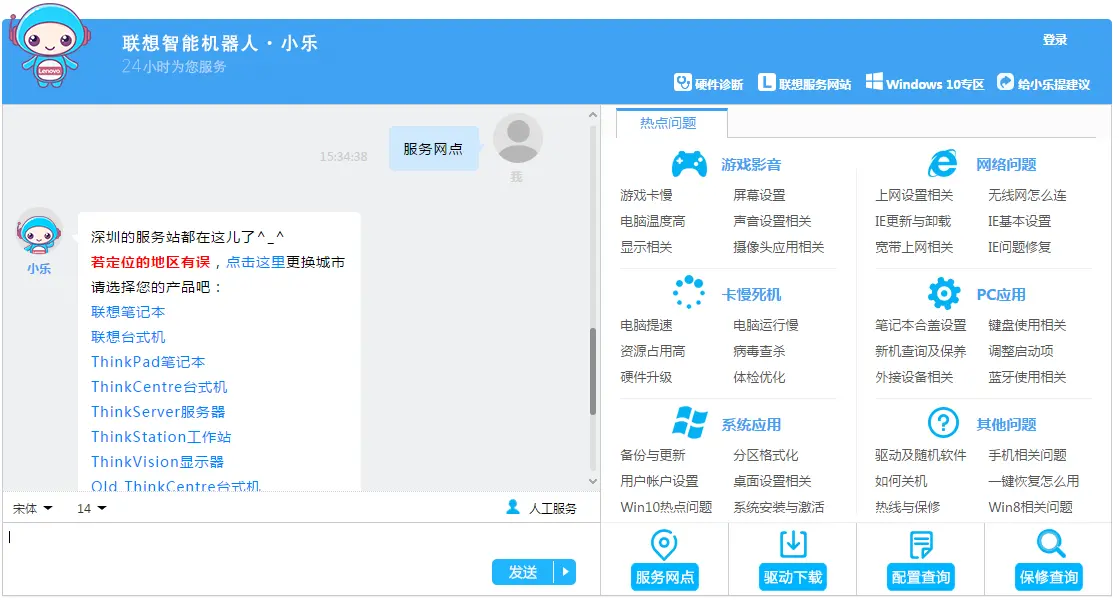Click the 驱动下载 button

point(793,577)
